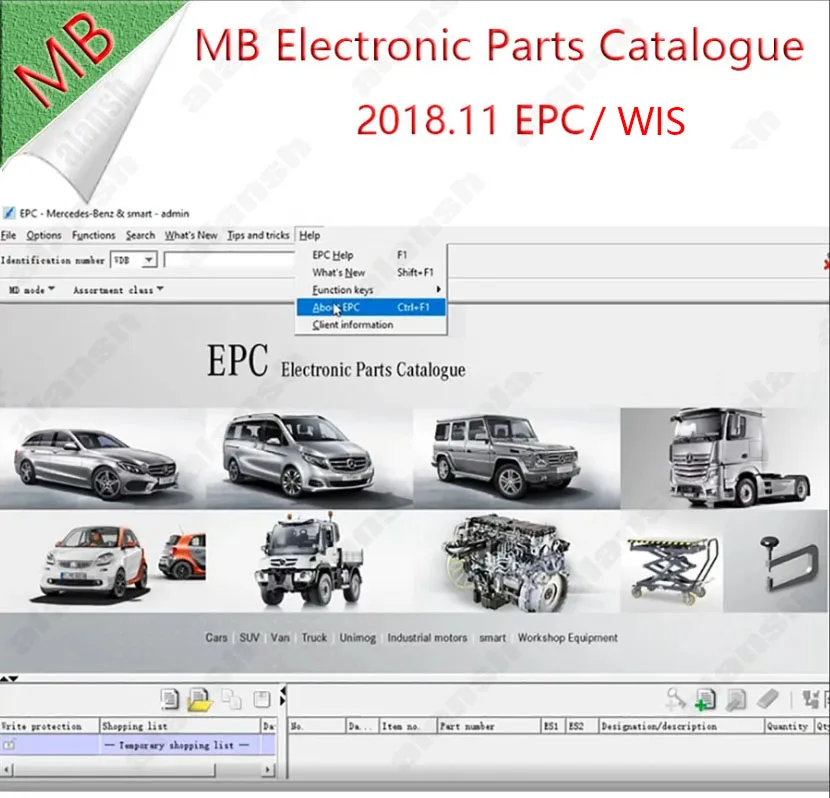The image size is (830, 798).
Task: Click the No. column header
Action: coord(317,726)
